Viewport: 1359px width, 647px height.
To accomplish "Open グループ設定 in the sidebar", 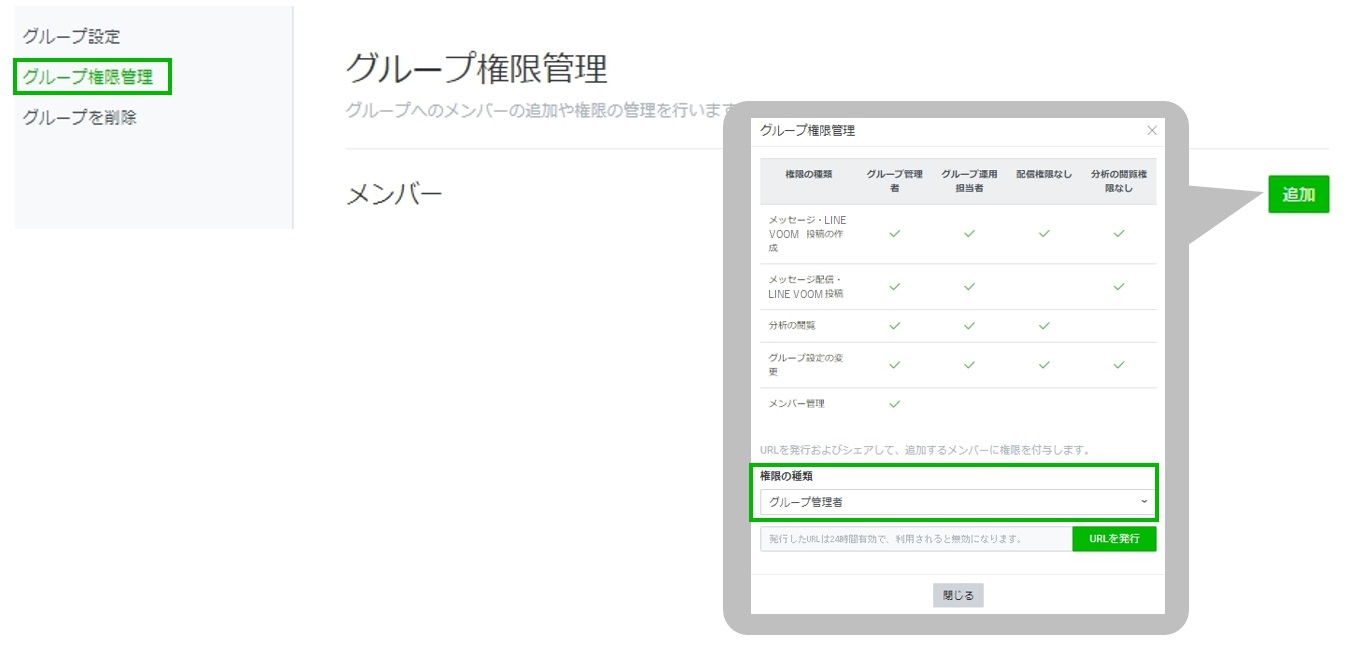I will pos(71,37).
